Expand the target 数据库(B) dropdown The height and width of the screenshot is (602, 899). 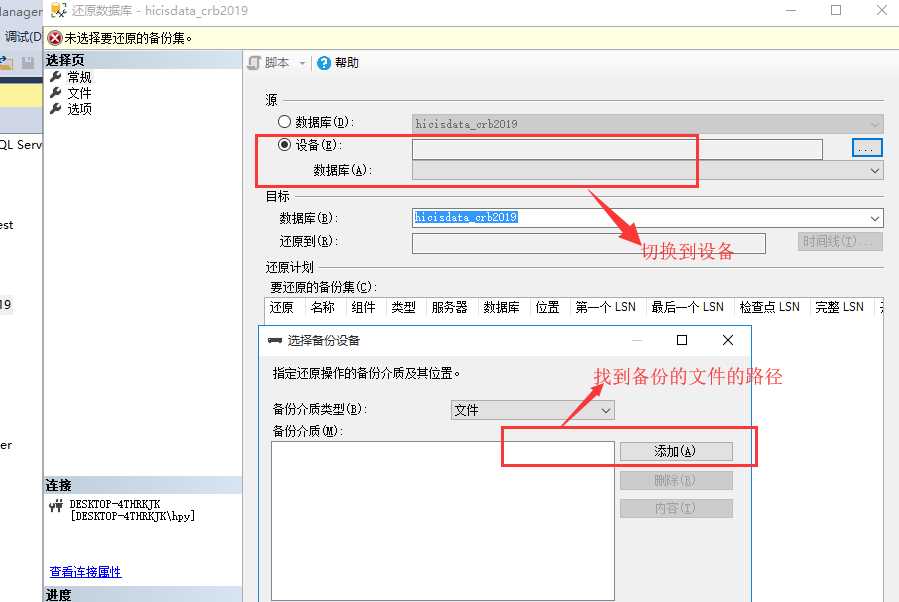point(874,218)
